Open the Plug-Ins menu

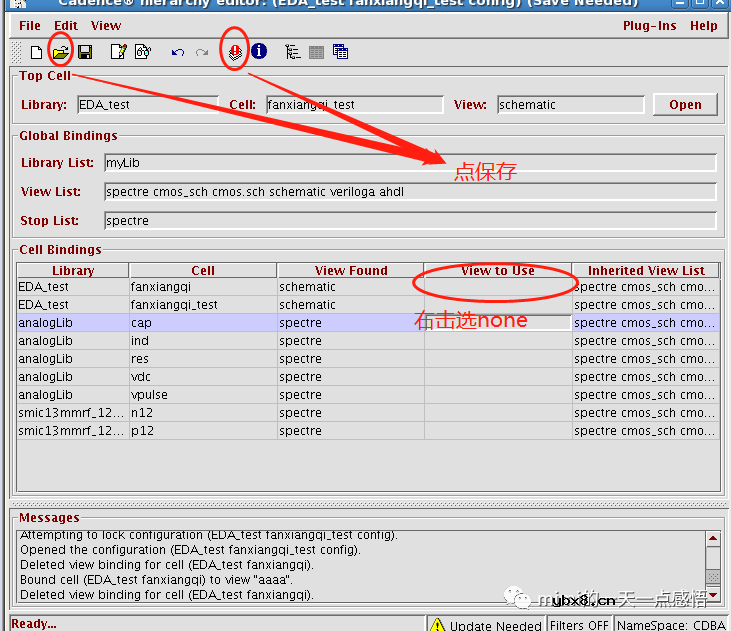(x=649, y=26)
